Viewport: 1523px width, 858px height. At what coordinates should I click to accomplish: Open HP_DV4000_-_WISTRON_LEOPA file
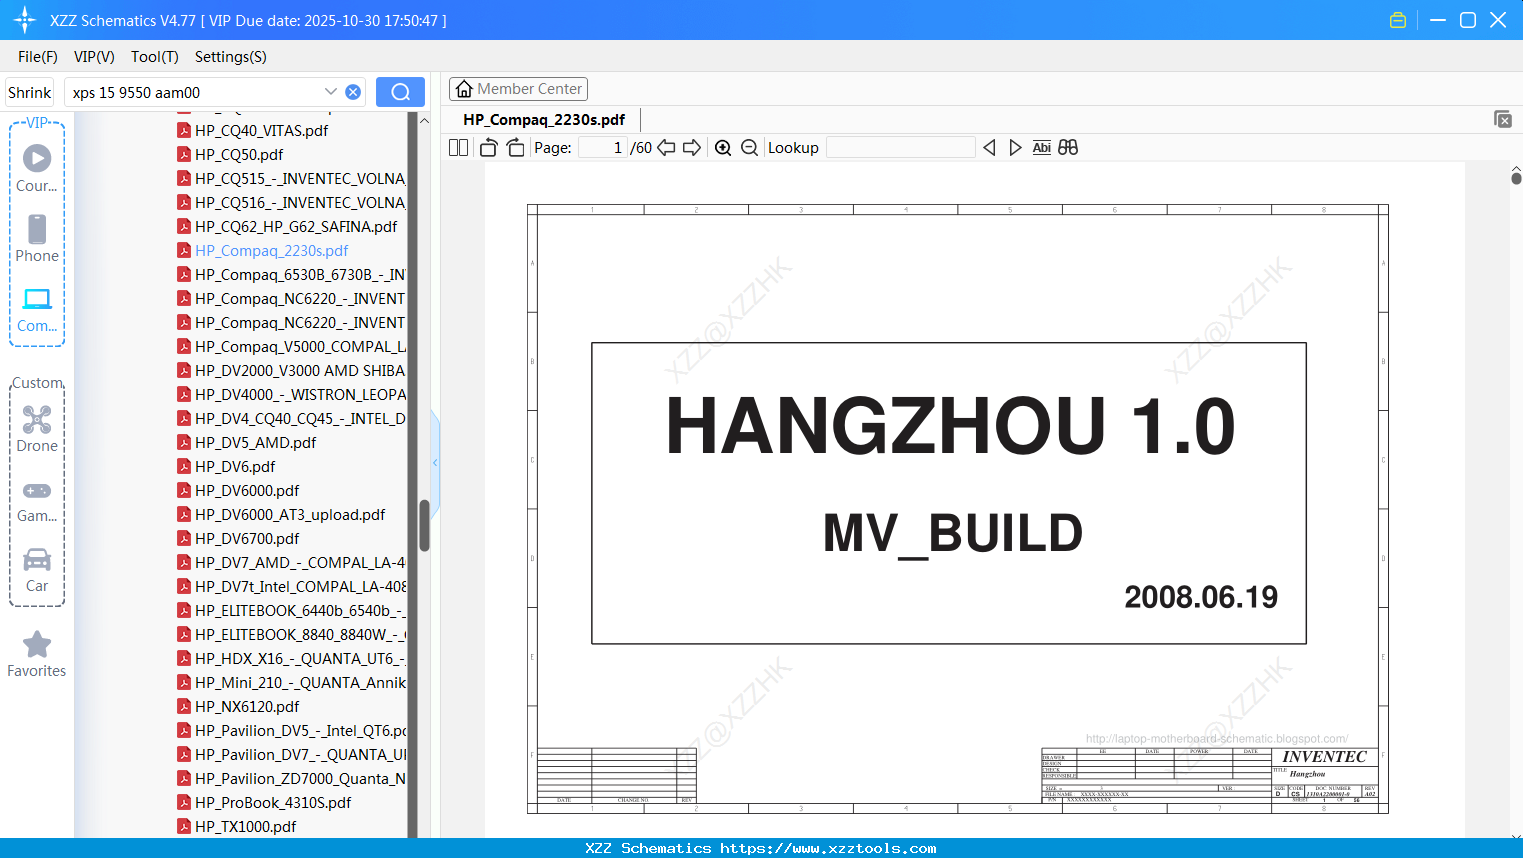tap(291, 394)
